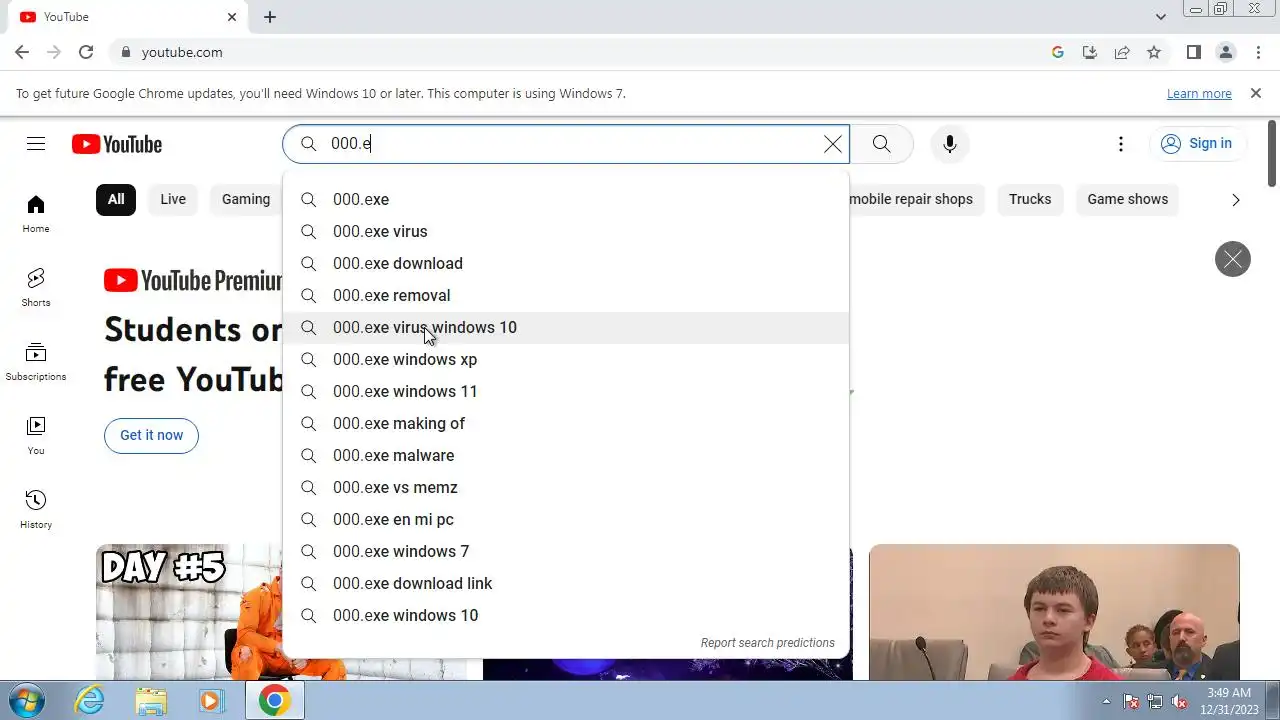The image size is (1280, 720).
Task: Select the Live filter chip
Action: (x=173, y=199)
